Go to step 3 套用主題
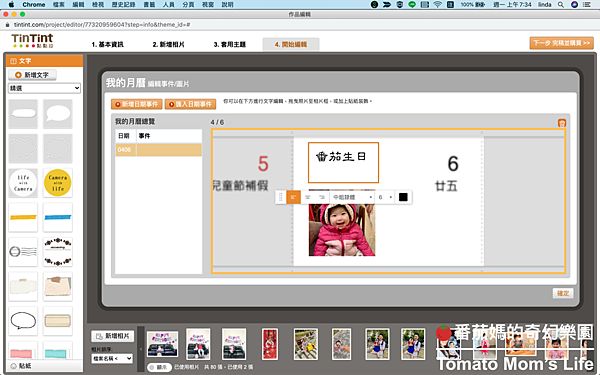Viewport: 600px width, 375px height. tap(230, 44)
